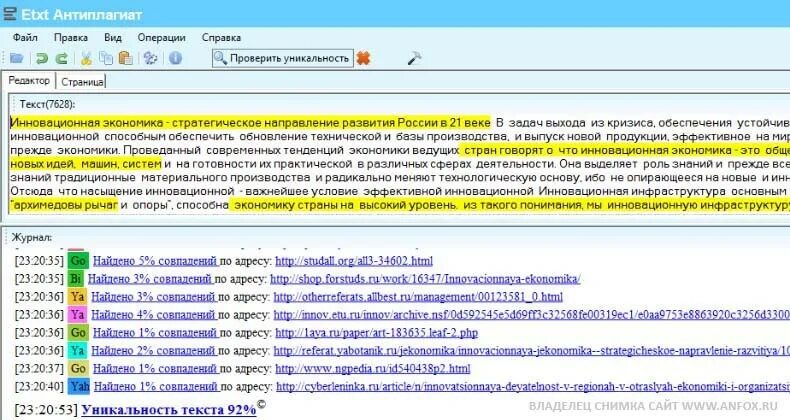Open the cyberleninka.ru article URL
Viewport: 790px width, 420px height.
point(533,386)
